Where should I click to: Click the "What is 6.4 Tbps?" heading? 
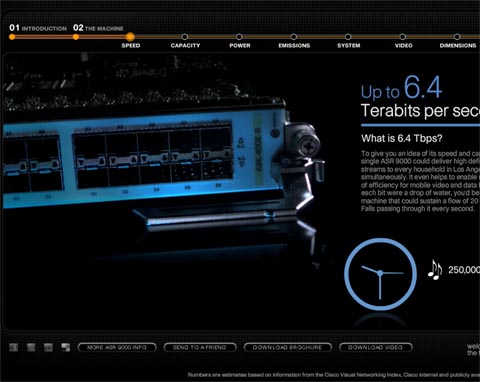click(402, 138)
